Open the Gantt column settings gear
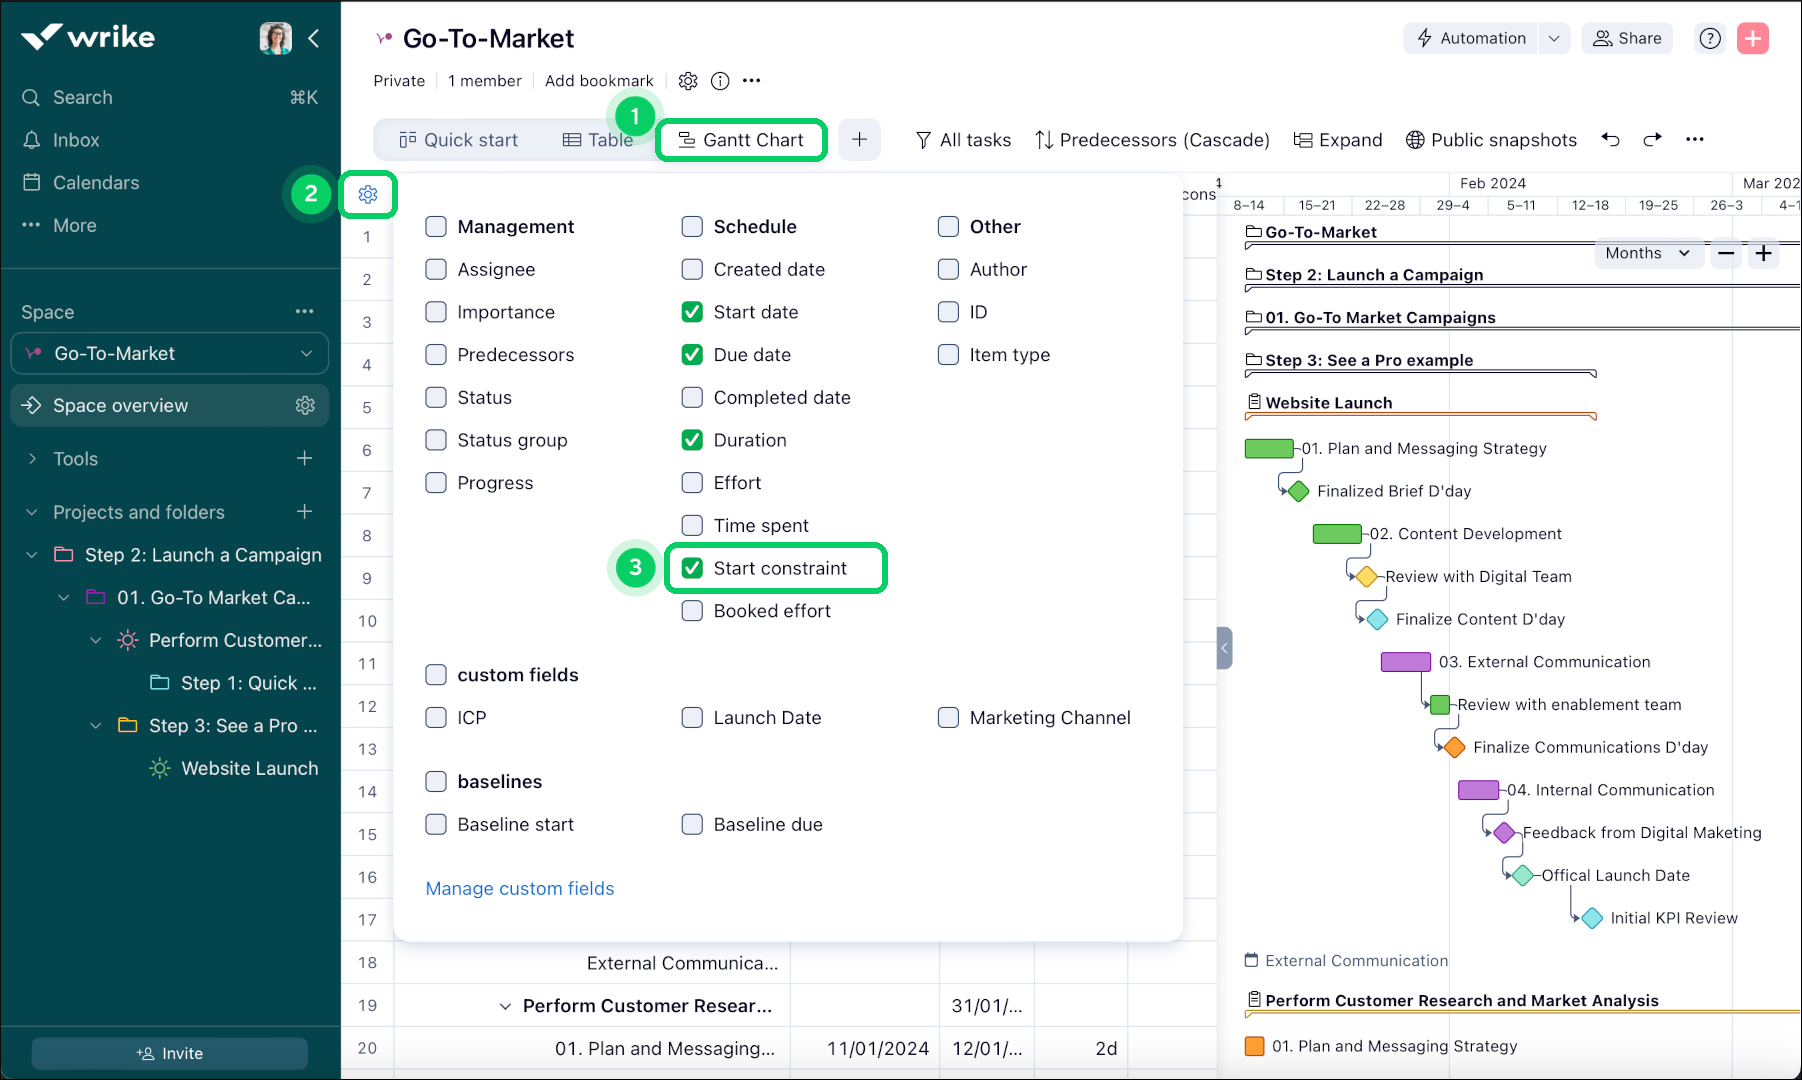1802x1080 pixels. (368, 194)
